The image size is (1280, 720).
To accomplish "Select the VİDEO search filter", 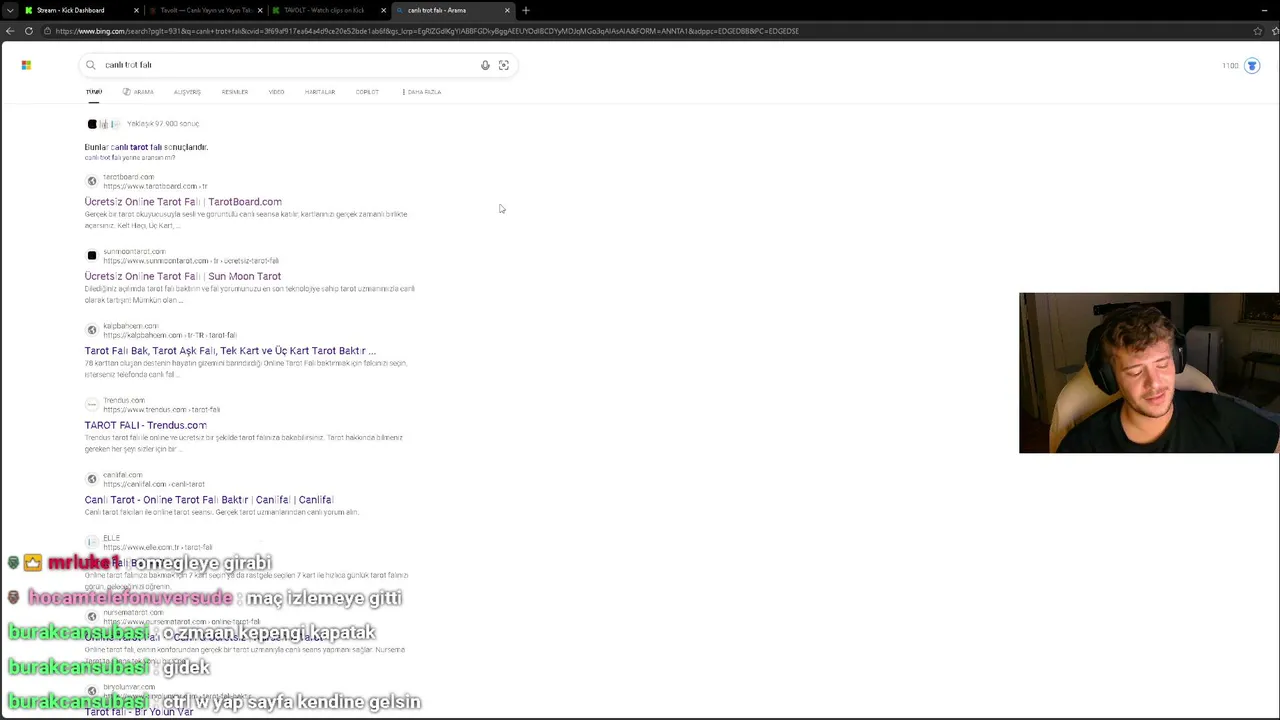I will (276, 92).
